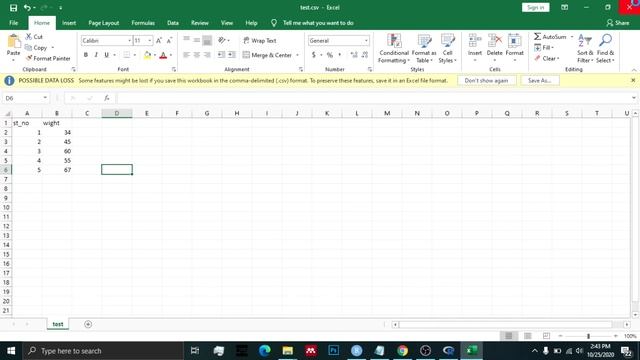Switch to the Formulas tab

(x=143, y=23)
